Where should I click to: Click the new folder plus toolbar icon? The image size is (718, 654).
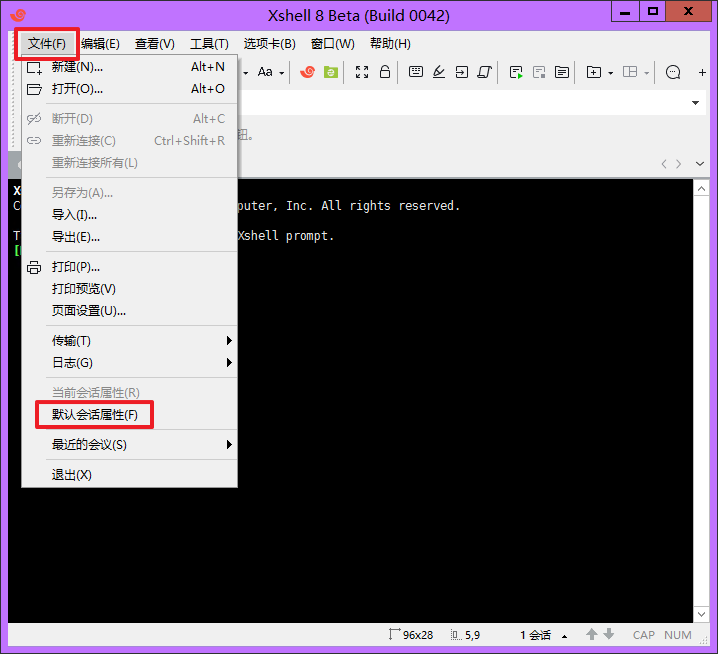pos(594,72)
